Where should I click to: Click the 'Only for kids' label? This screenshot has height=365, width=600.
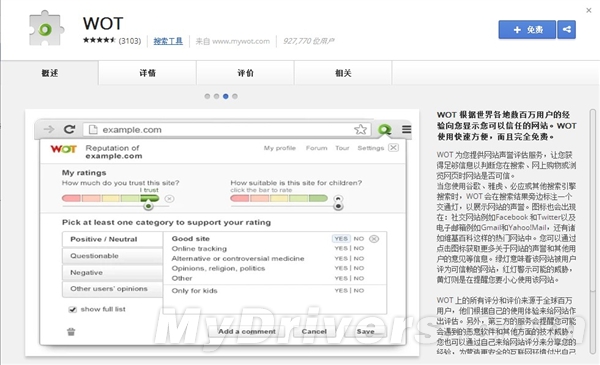tap(194, 291)
